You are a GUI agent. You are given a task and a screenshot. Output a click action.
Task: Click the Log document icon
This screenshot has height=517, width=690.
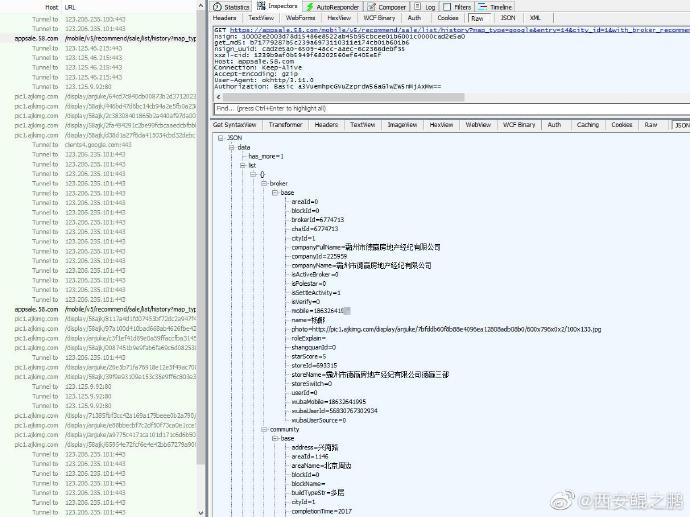click(x=418, y=7)
